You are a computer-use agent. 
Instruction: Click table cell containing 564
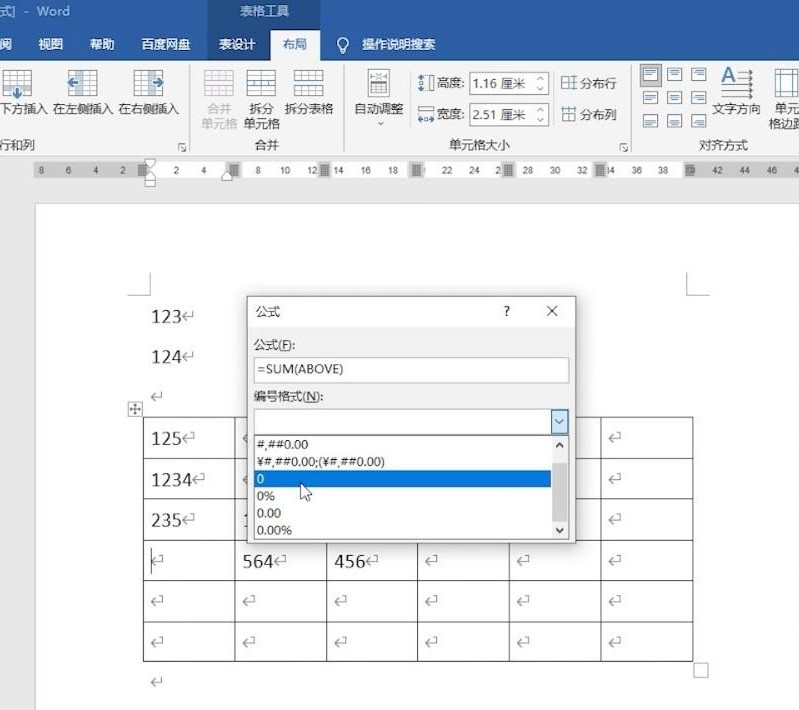tap(280, 561)
